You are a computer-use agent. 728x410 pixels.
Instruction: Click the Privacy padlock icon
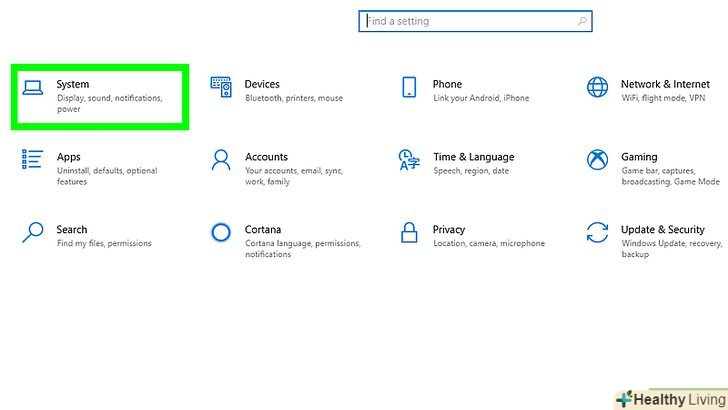tap(409, 232)
